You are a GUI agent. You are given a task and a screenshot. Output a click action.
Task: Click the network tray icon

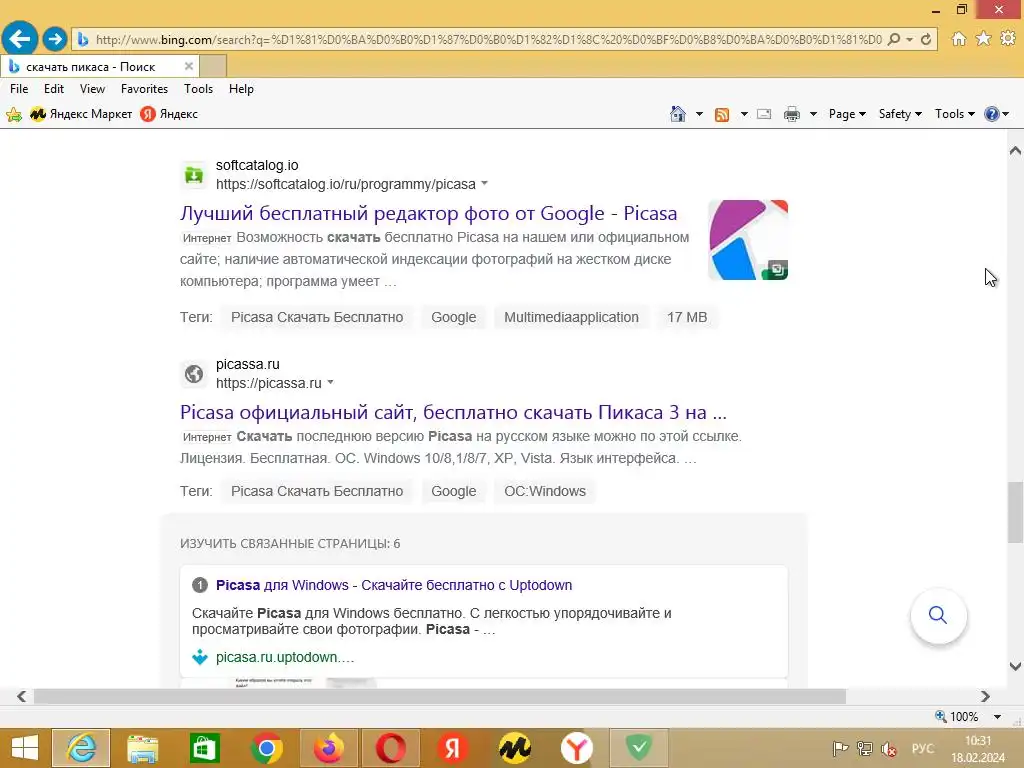pos(865,748)
